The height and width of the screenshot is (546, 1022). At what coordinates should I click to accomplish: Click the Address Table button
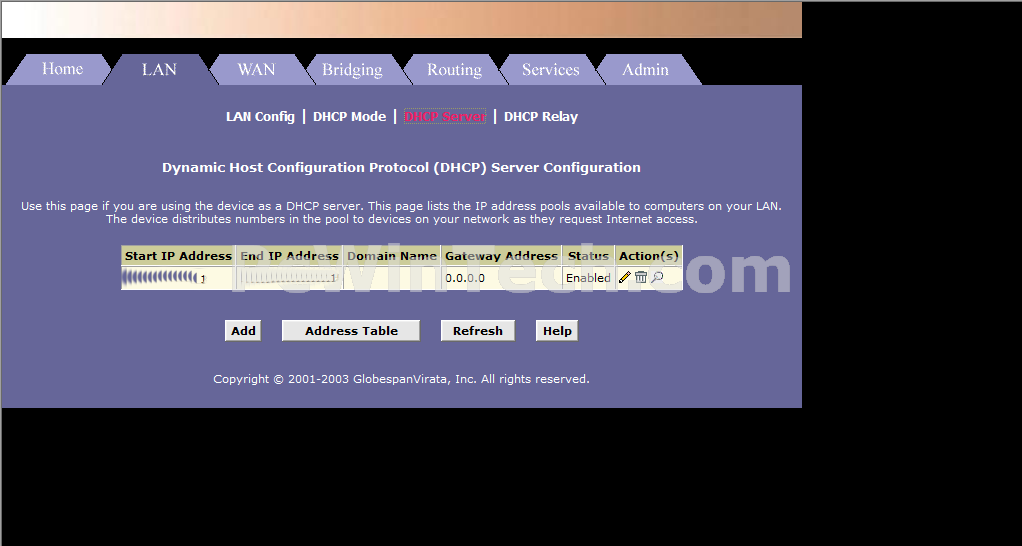[351, 331]
